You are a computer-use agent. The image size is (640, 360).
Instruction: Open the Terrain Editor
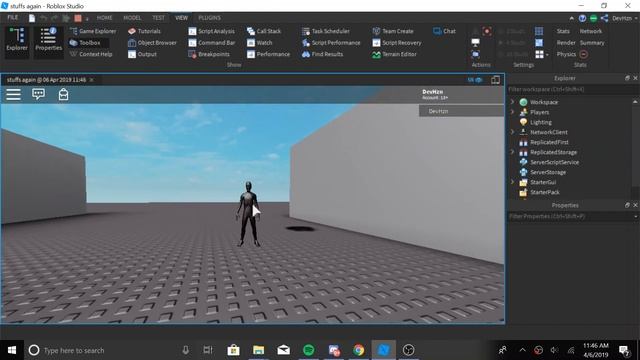(394, 54)
